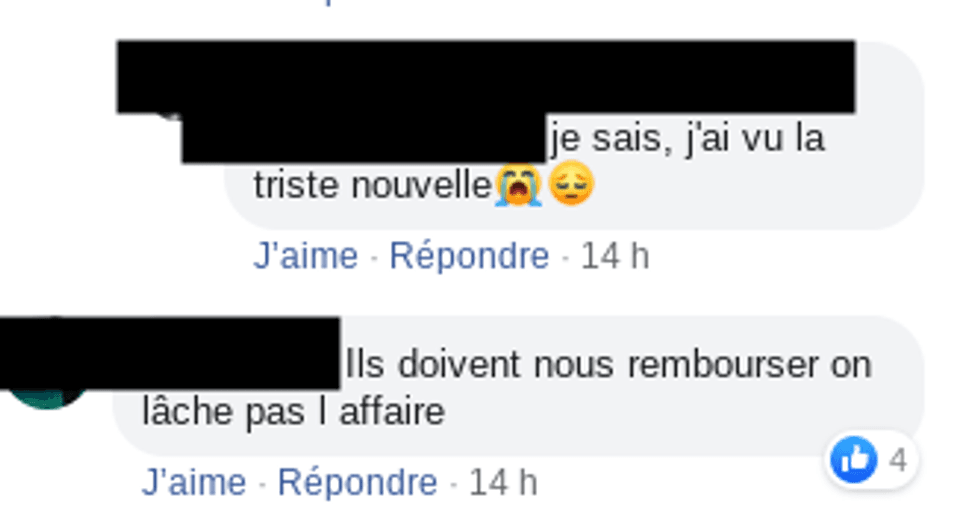980x527 pixels.
Task: Open the redacted tagged name before 'je sais'
Action: tap(364, 138)
